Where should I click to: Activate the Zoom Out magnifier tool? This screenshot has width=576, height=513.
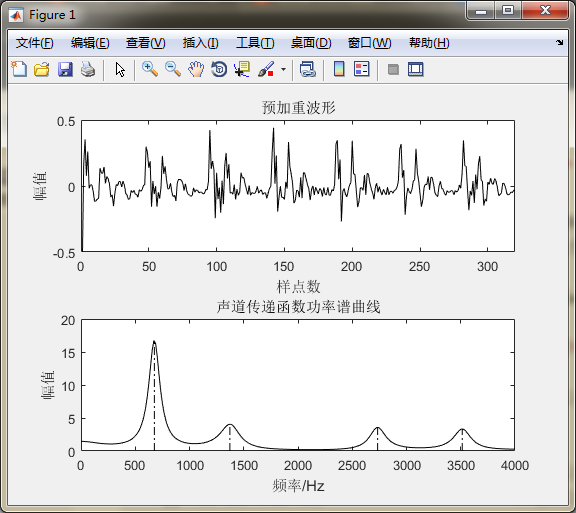coord(173,69)
